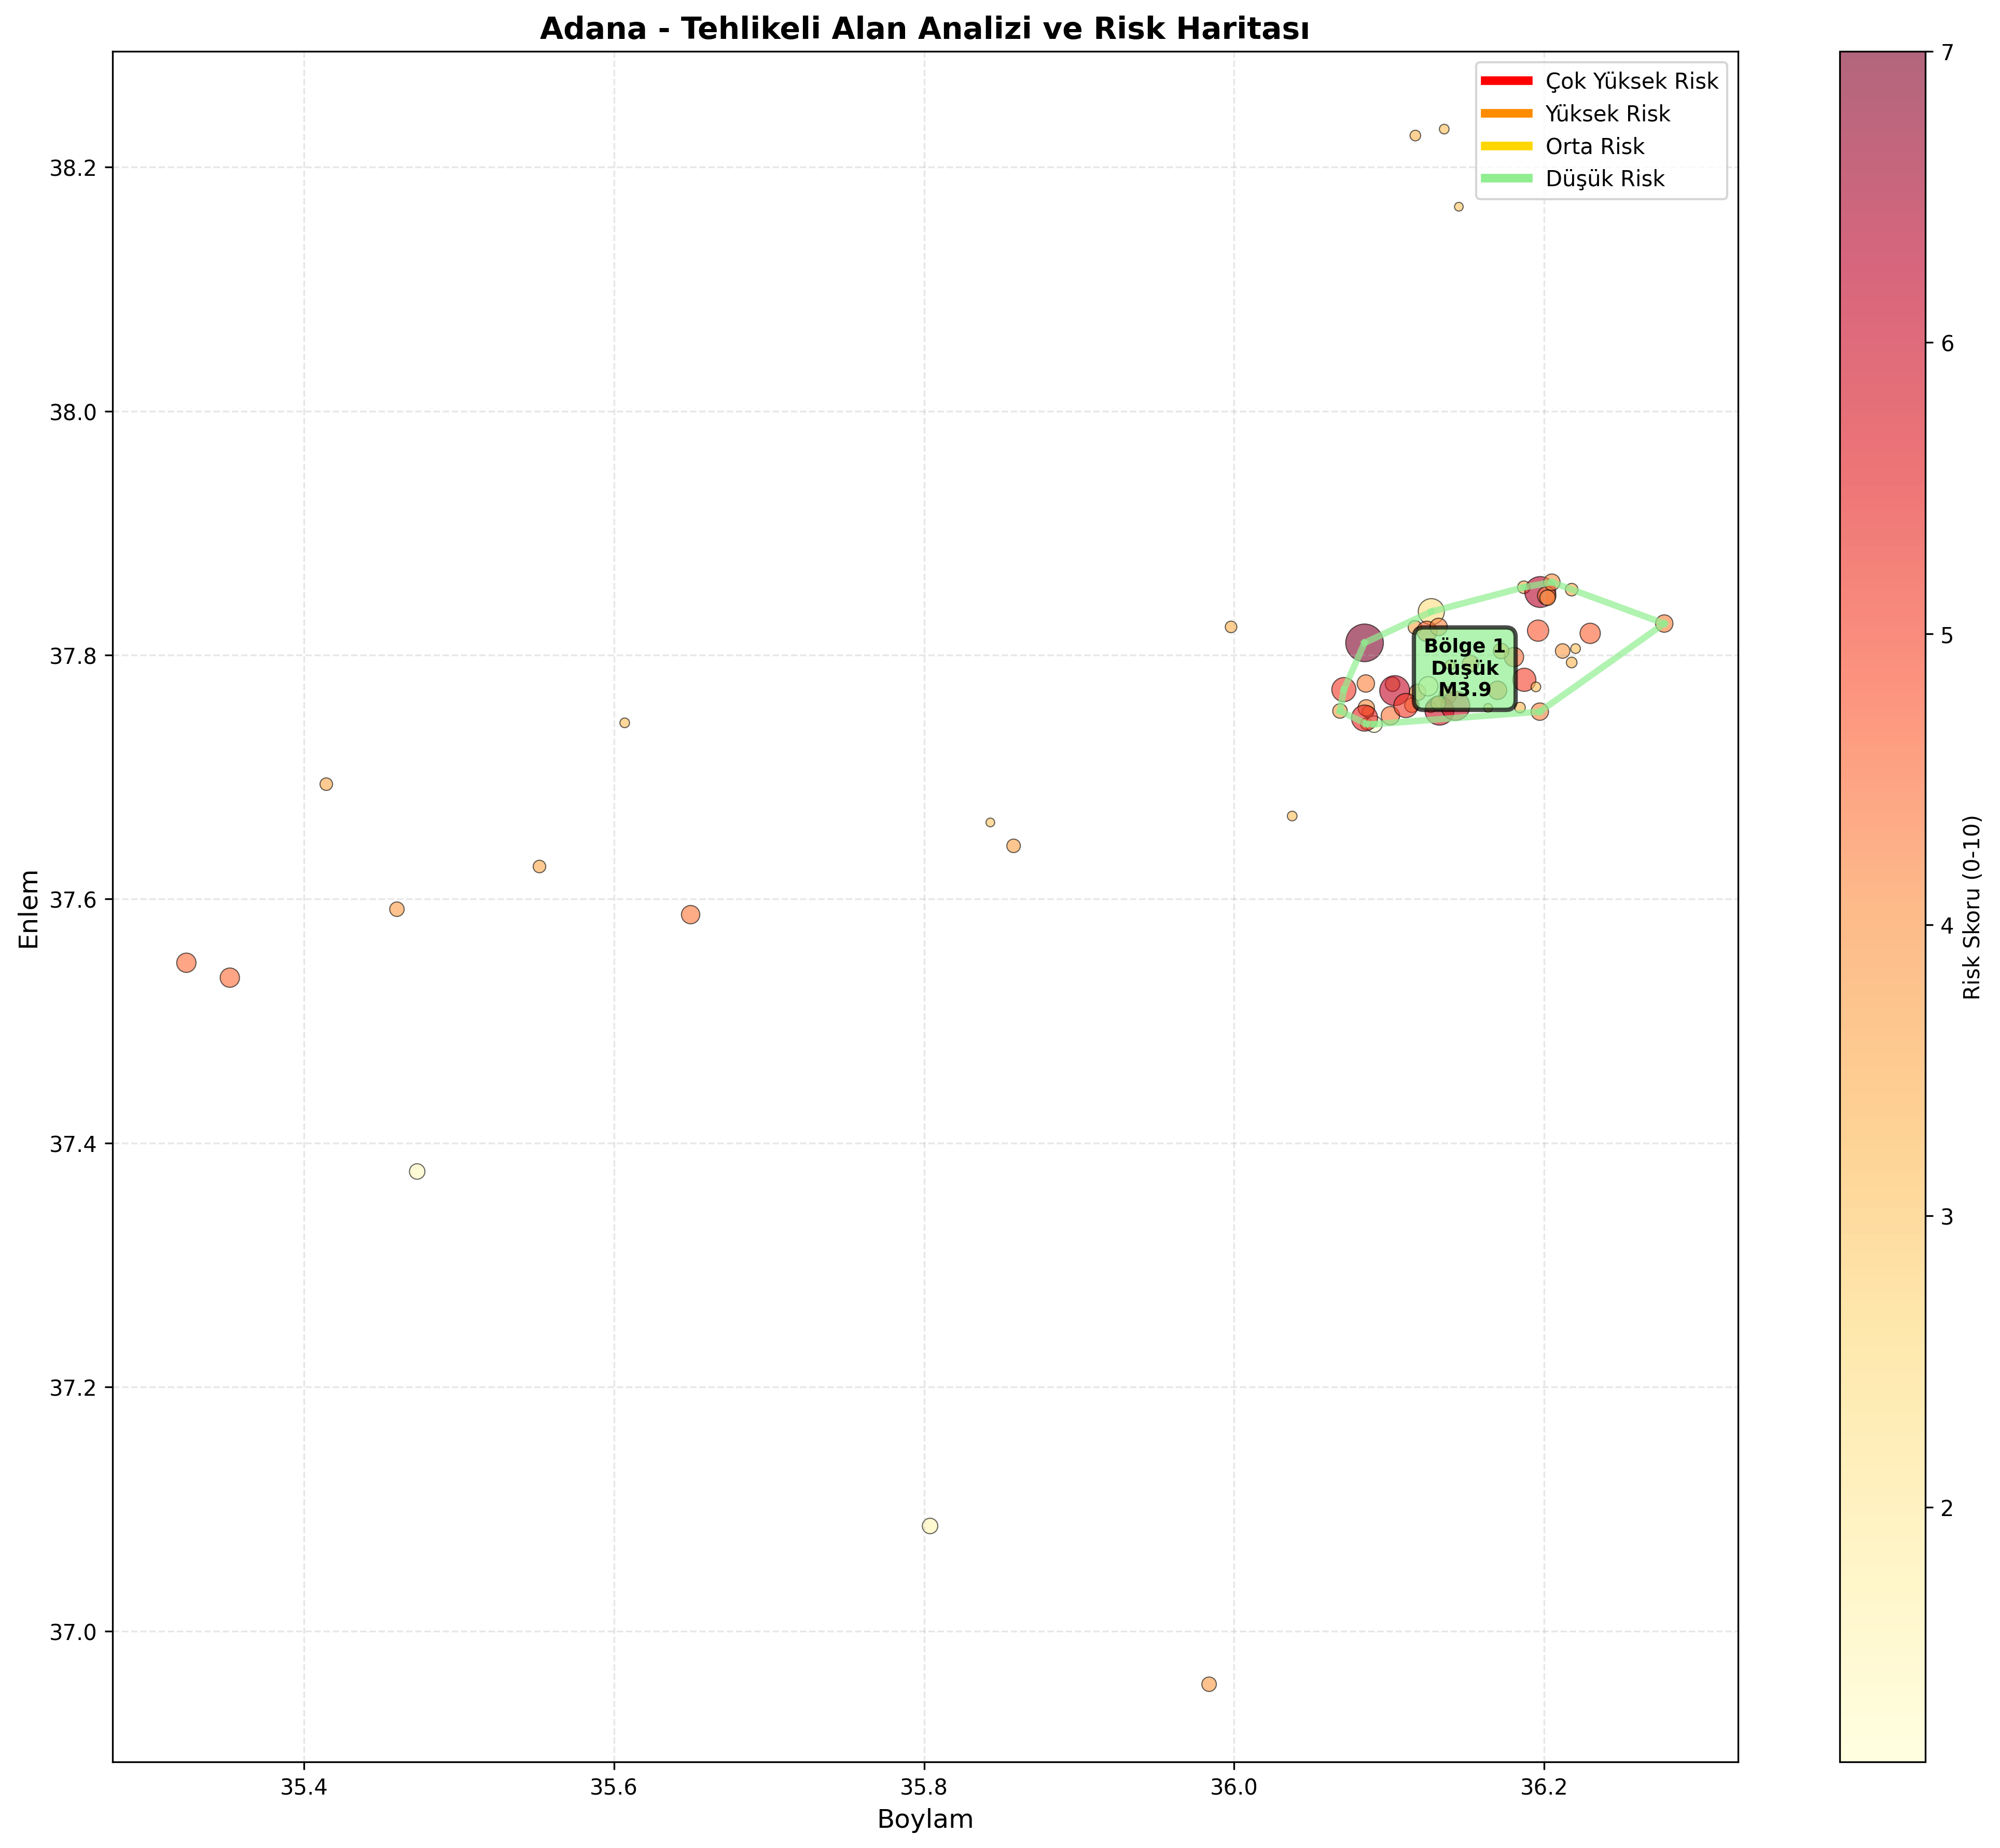The image size is (2000, 1848).
Task: Select the 'Orta Risk' legend label
Action: (x=1595, y=147)
